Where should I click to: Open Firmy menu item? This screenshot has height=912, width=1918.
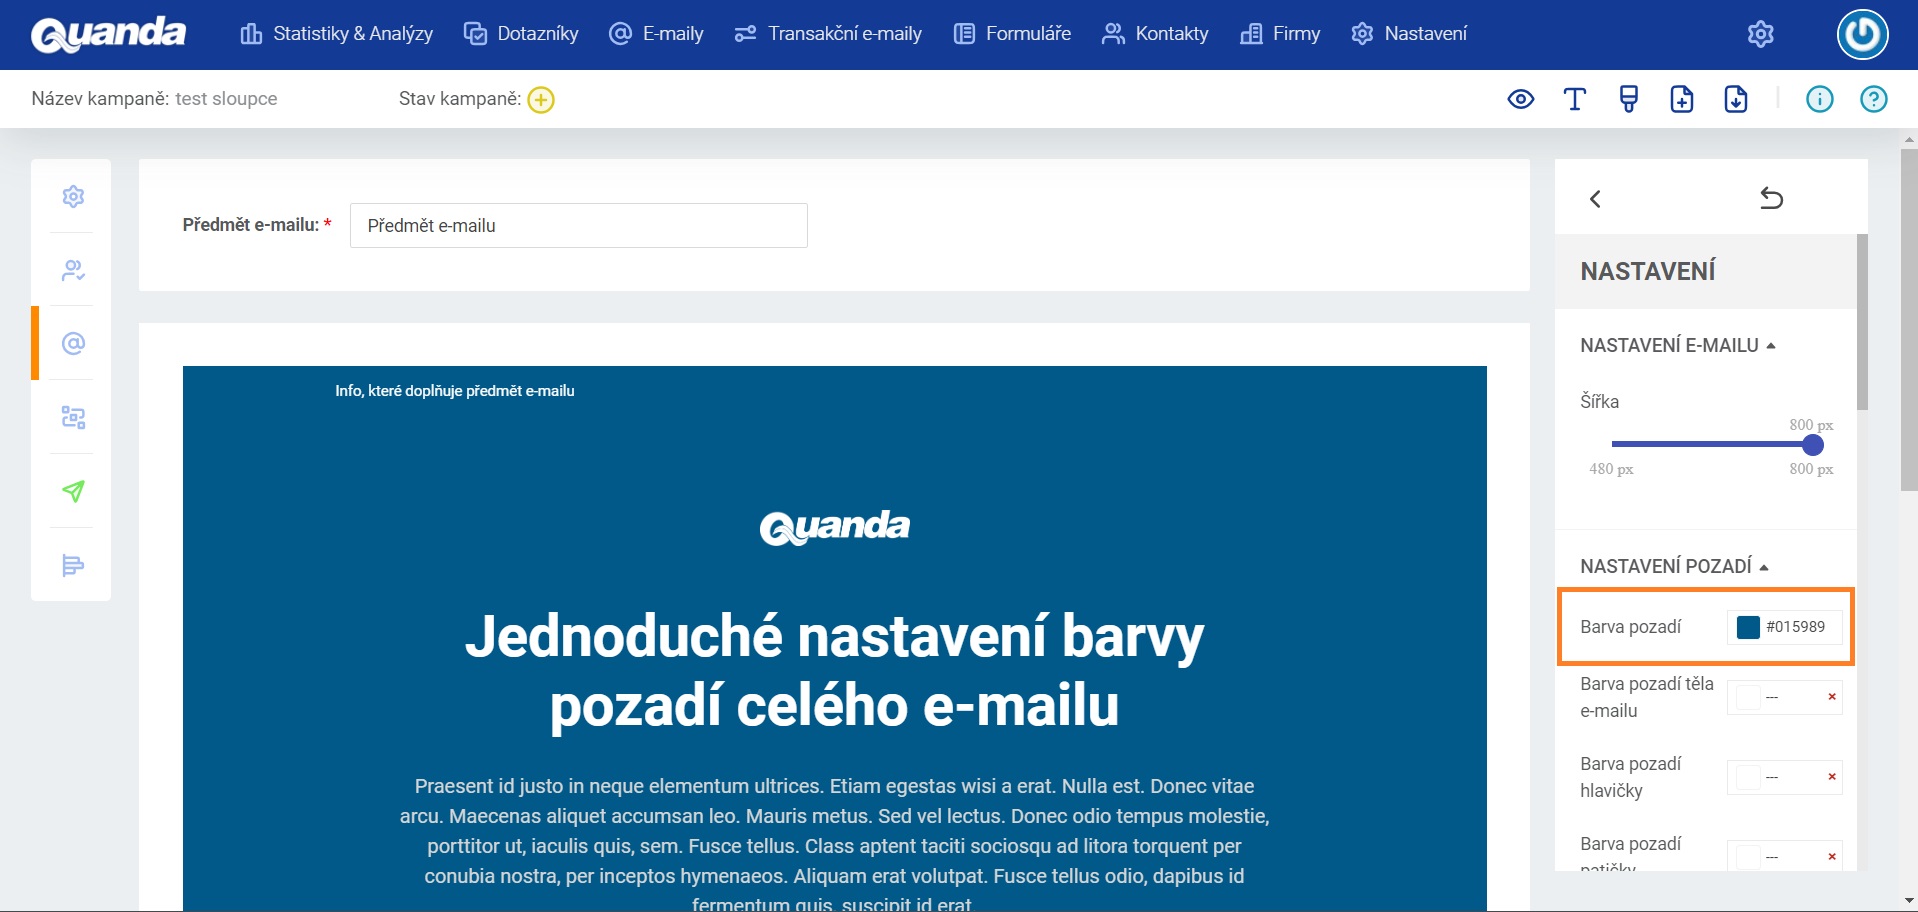coord(1280,34)
